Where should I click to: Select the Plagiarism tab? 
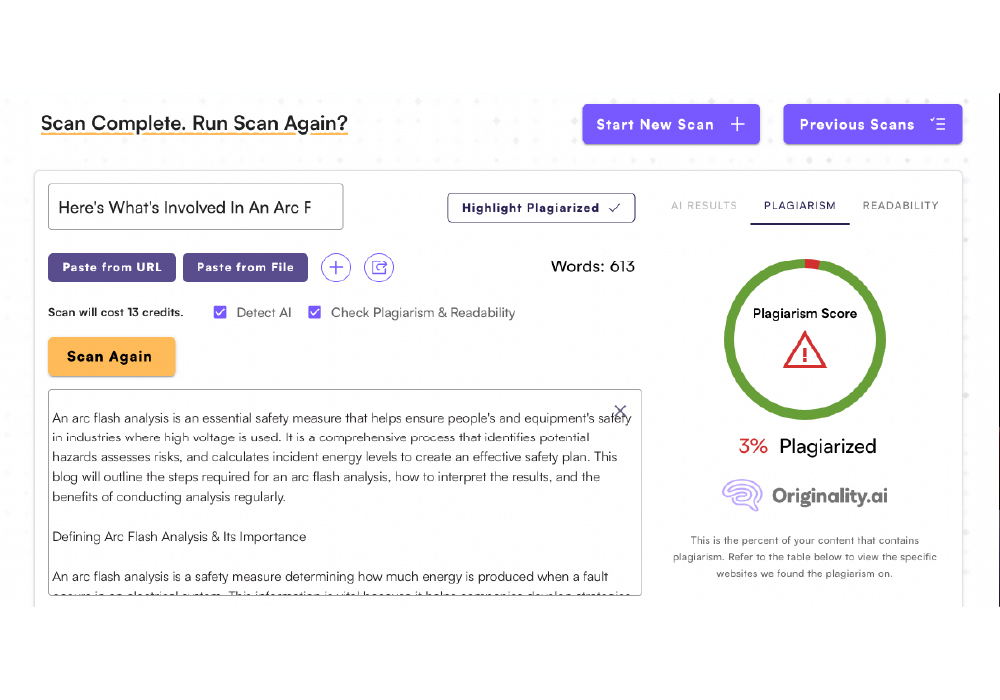point(799,205)
